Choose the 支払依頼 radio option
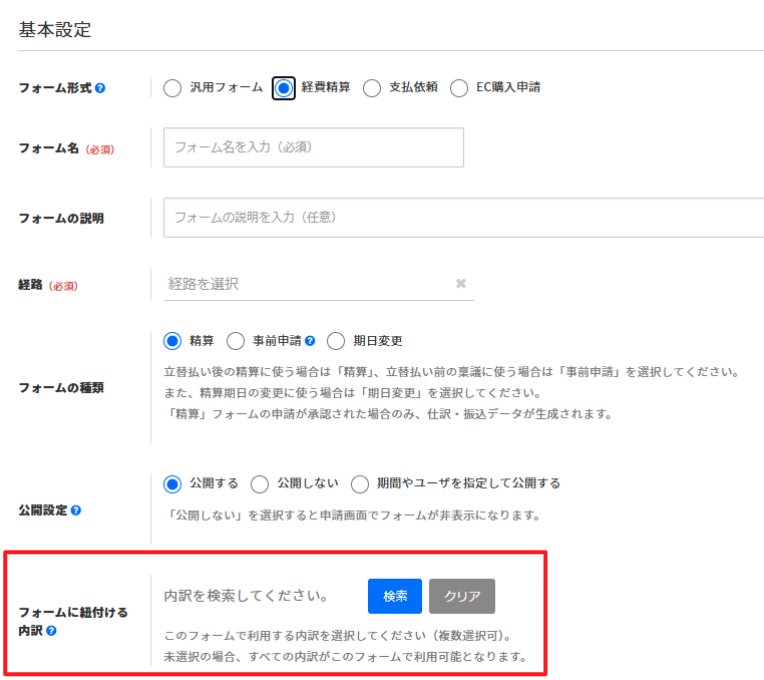This screenshot has height=680, width=764. [x=372, y=88]
